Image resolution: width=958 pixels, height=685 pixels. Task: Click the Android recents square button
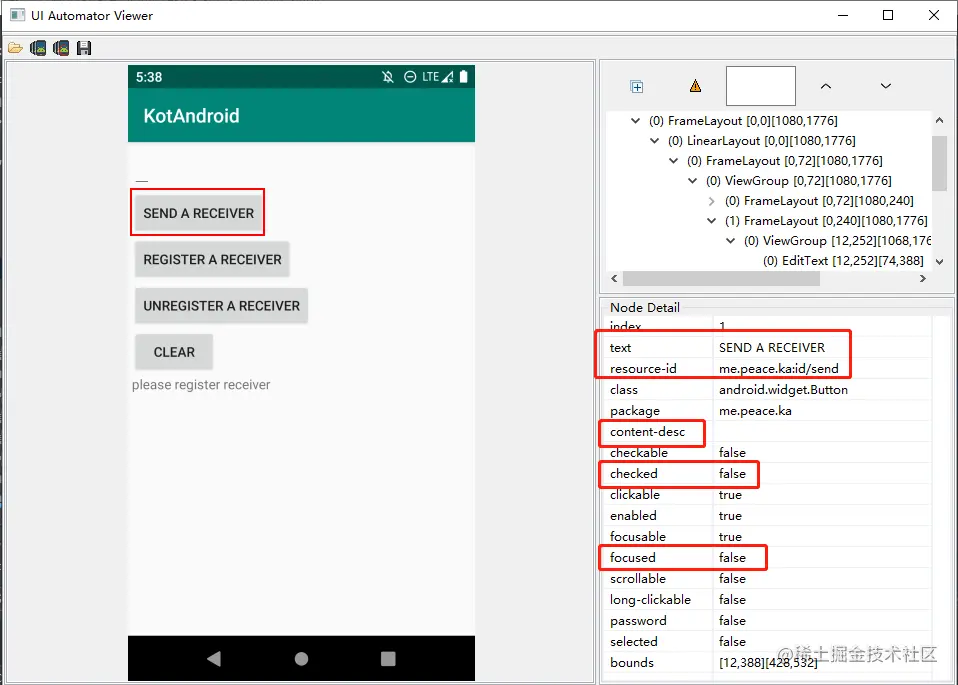pos(388,658)
